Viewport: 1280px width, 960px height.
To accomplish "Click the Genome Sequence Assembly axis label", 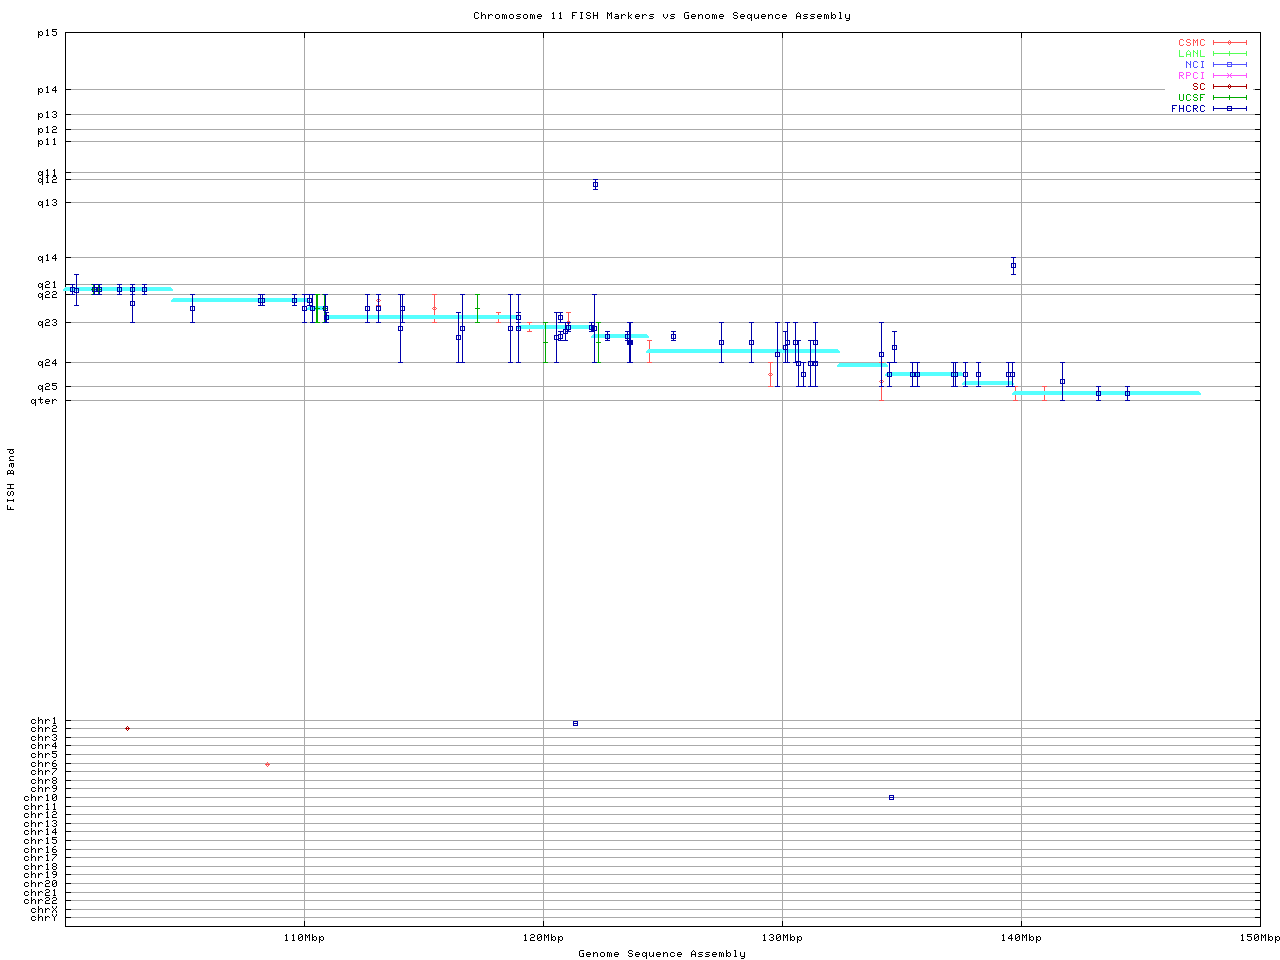I will click(662, 954).
